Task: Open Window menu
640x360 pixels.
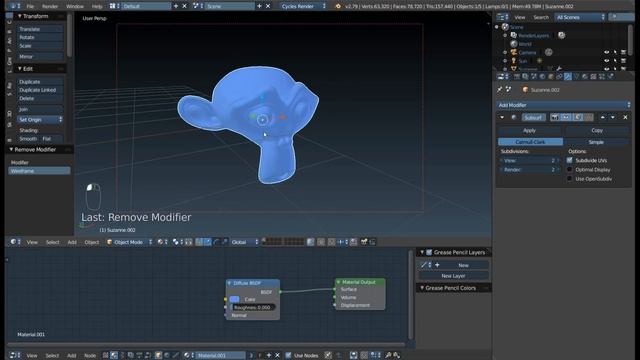Action: point(75,6)
